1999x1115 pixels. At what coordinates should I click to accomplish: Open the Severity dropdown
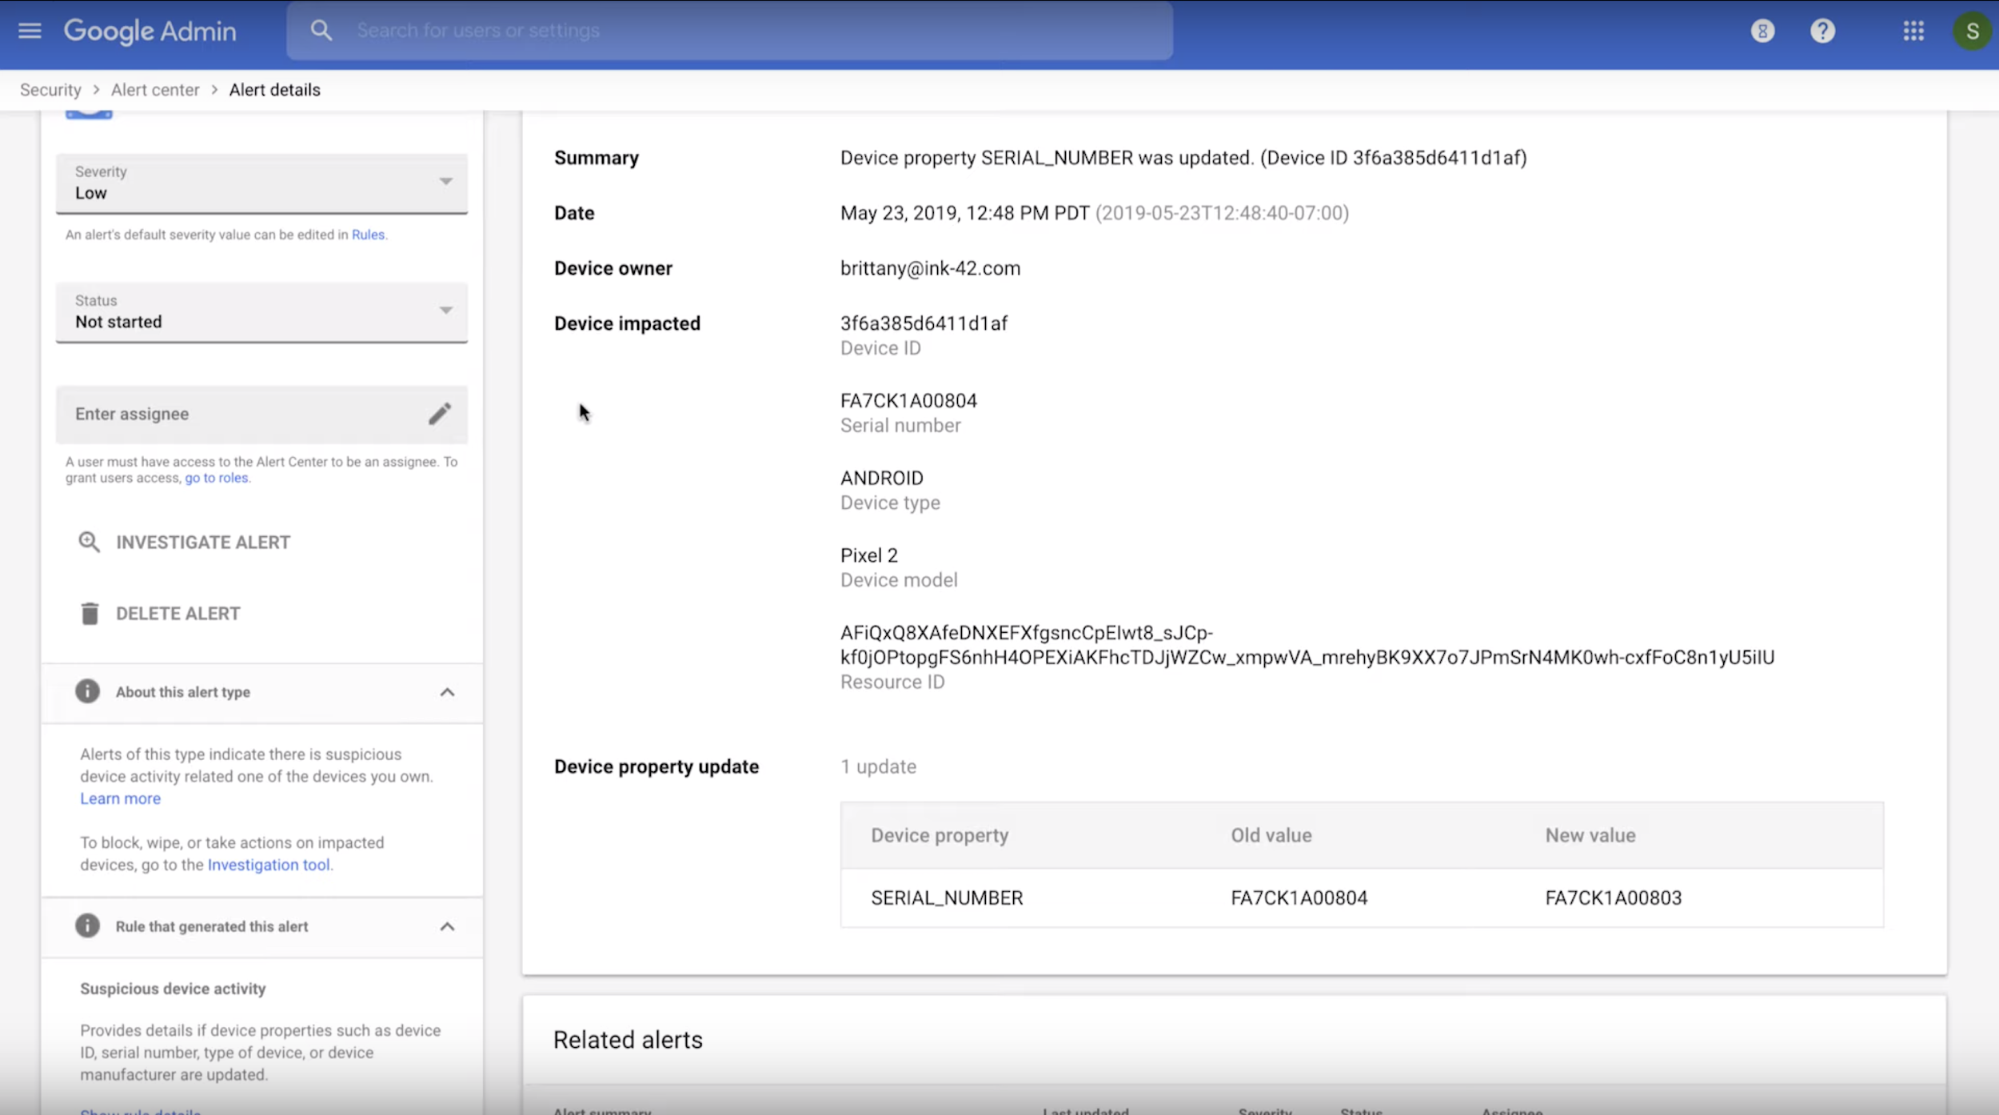[x=262, y=183]
